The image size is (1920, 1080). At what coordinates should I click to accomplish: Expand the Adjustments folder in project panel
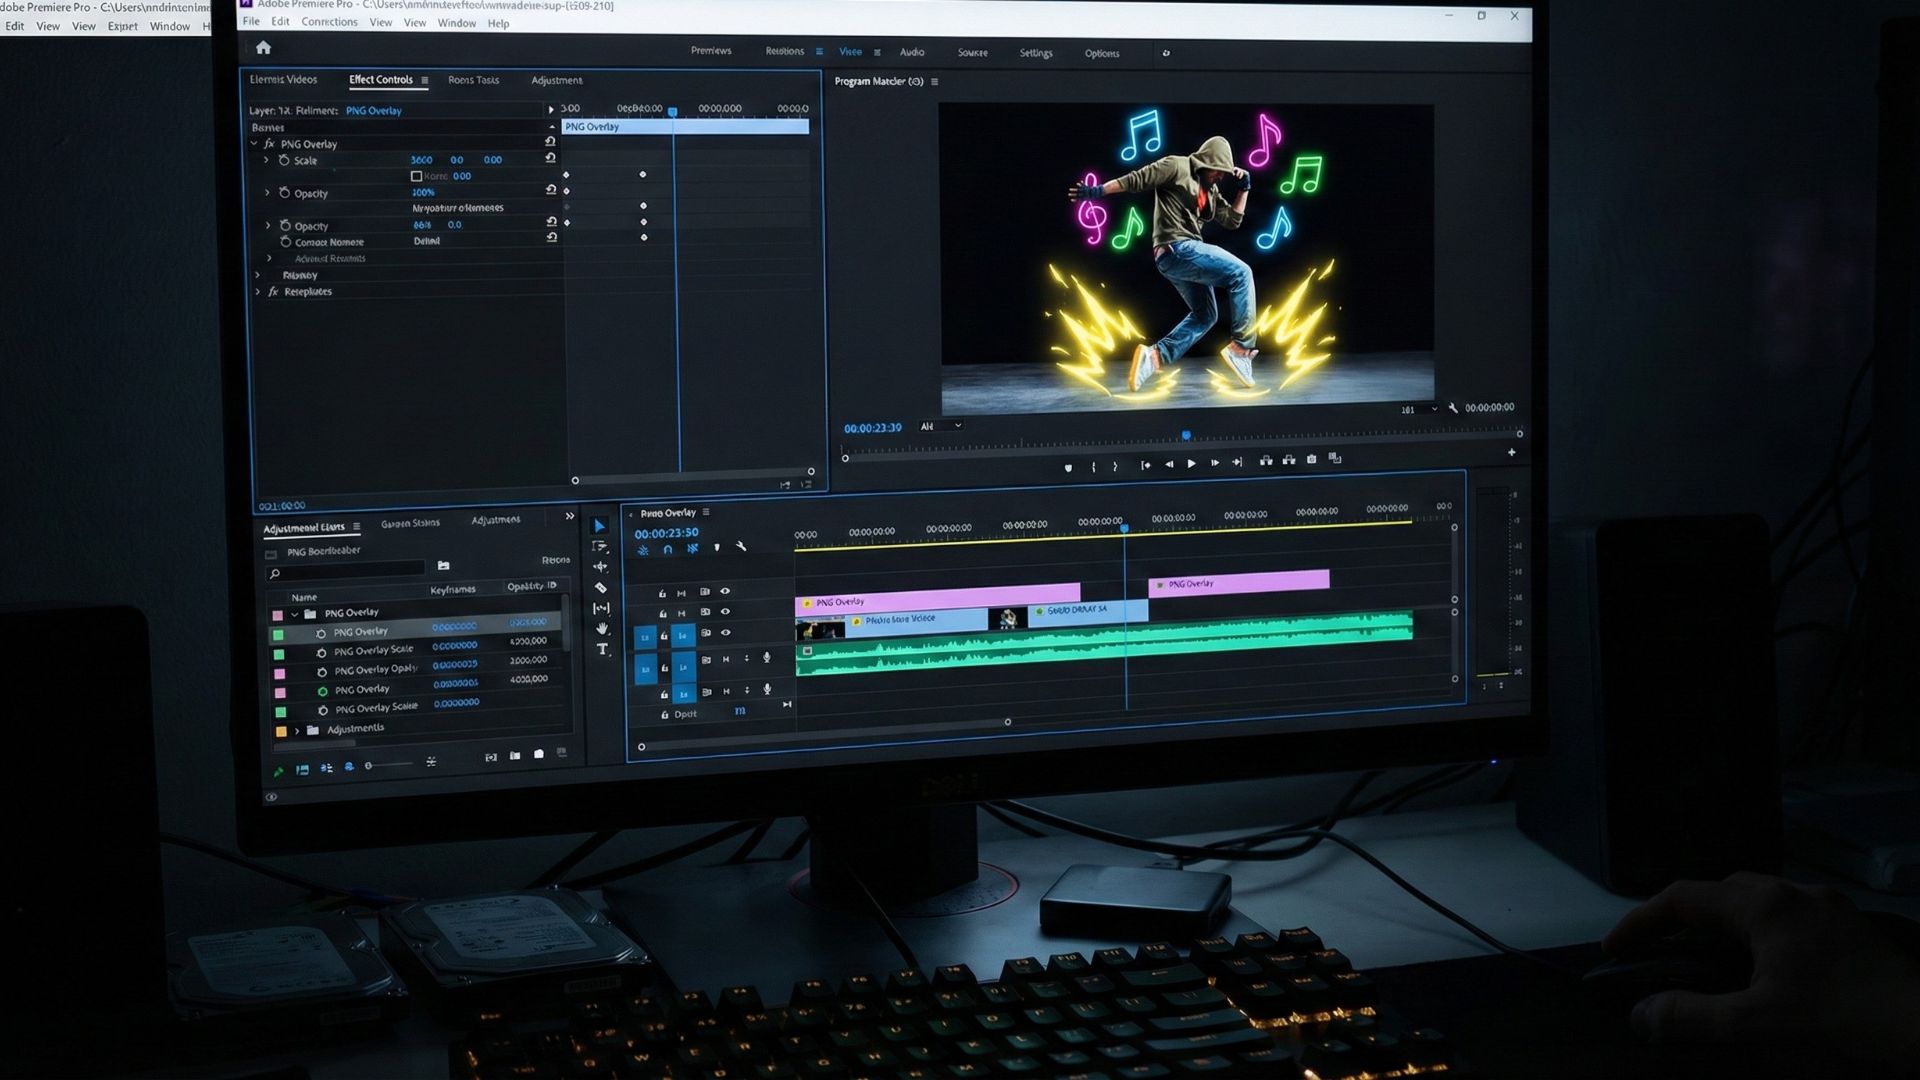click(297, 730)
